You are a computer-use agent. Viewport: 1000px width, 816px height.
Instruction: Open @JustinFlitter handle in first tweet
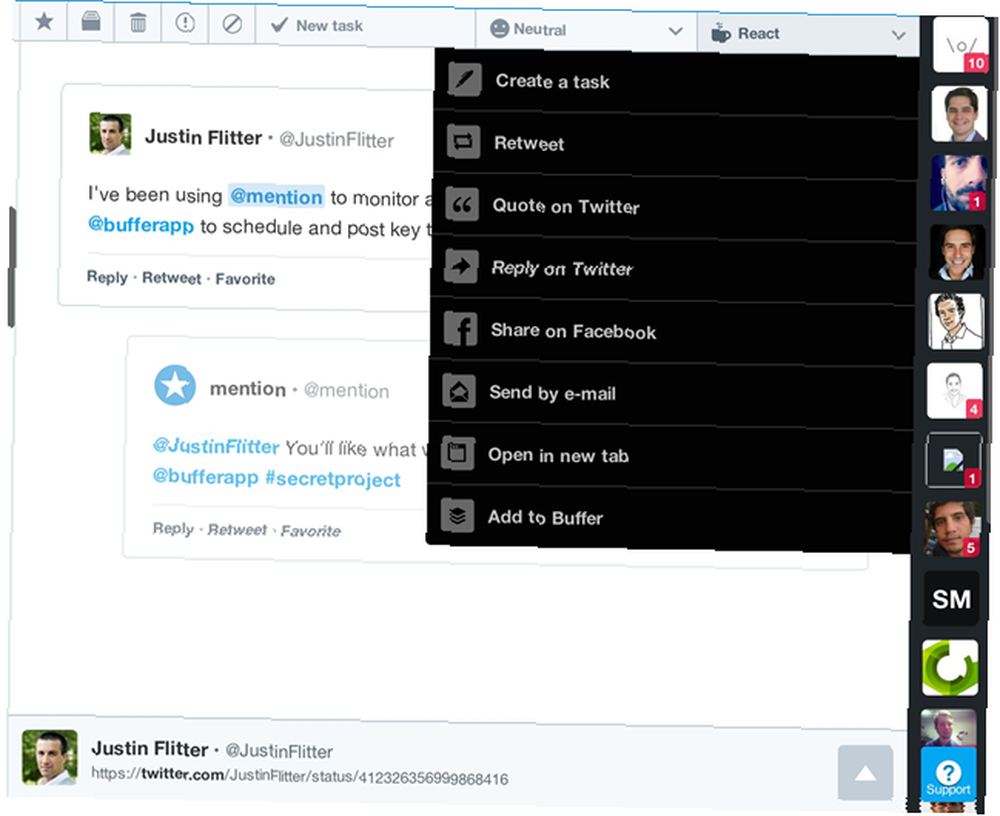pos(337,140)
